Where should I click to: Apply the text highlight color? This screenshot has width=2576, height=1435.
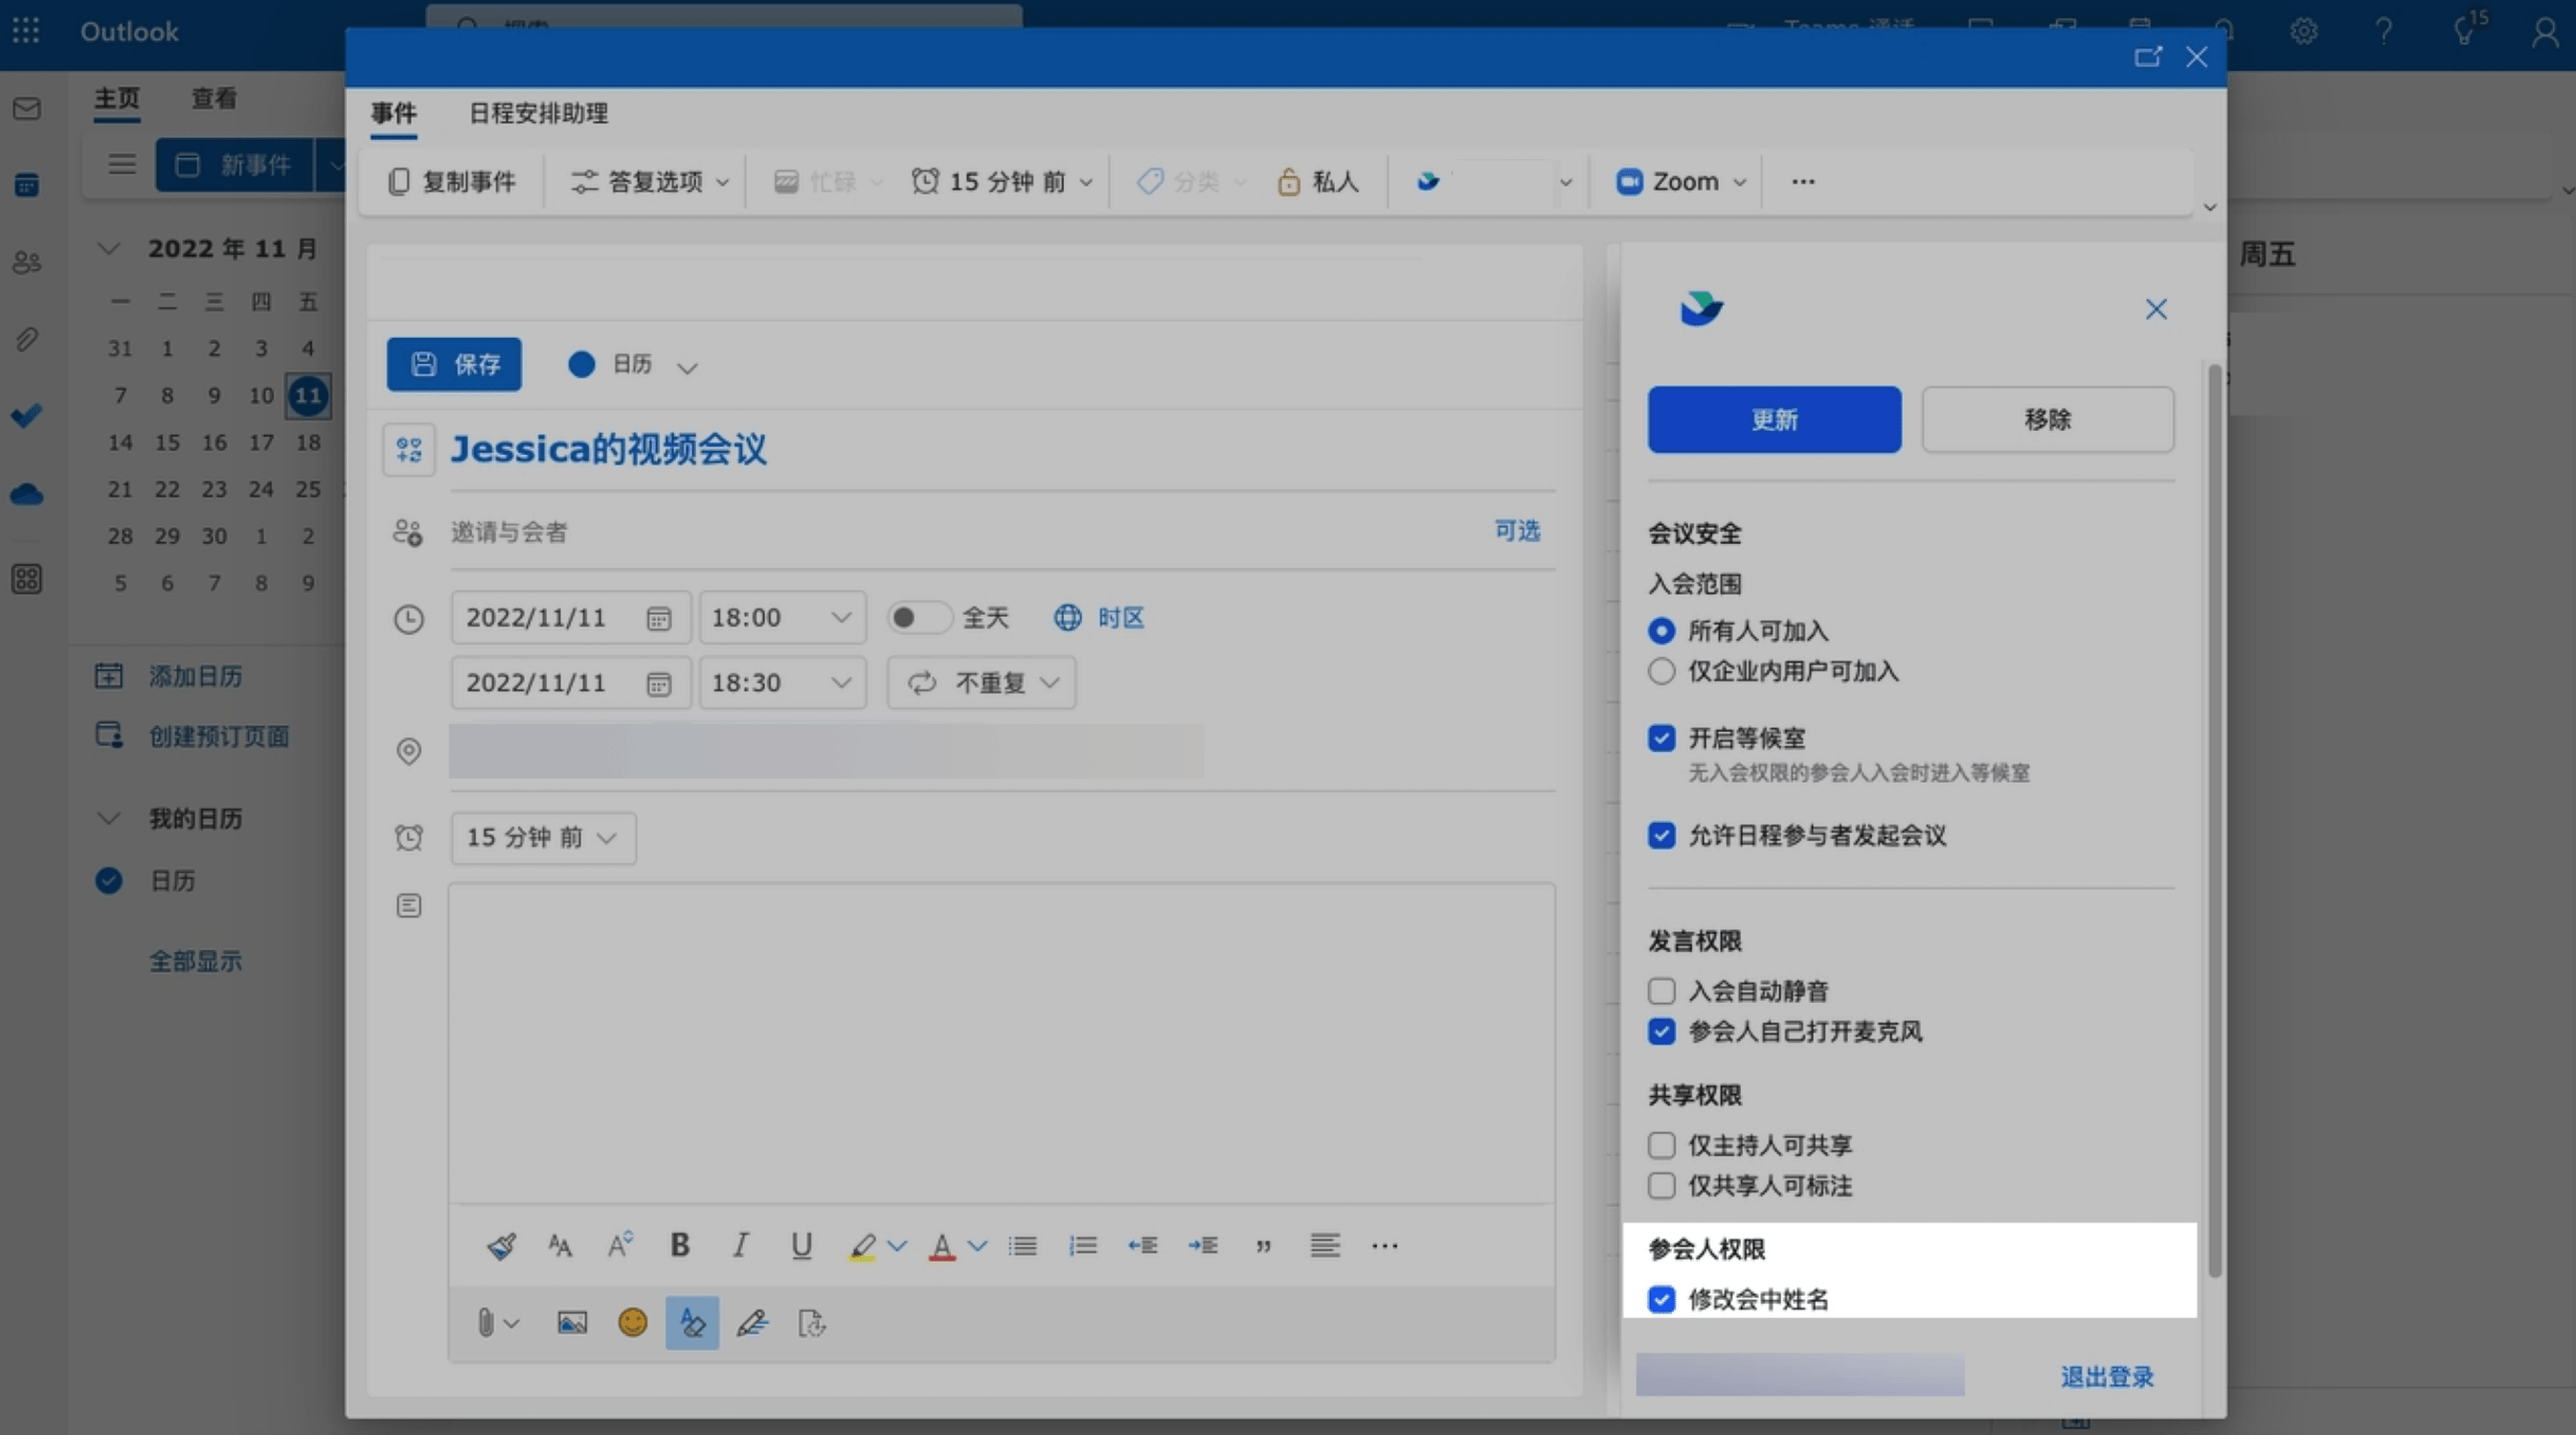(x=862, y=1246)
